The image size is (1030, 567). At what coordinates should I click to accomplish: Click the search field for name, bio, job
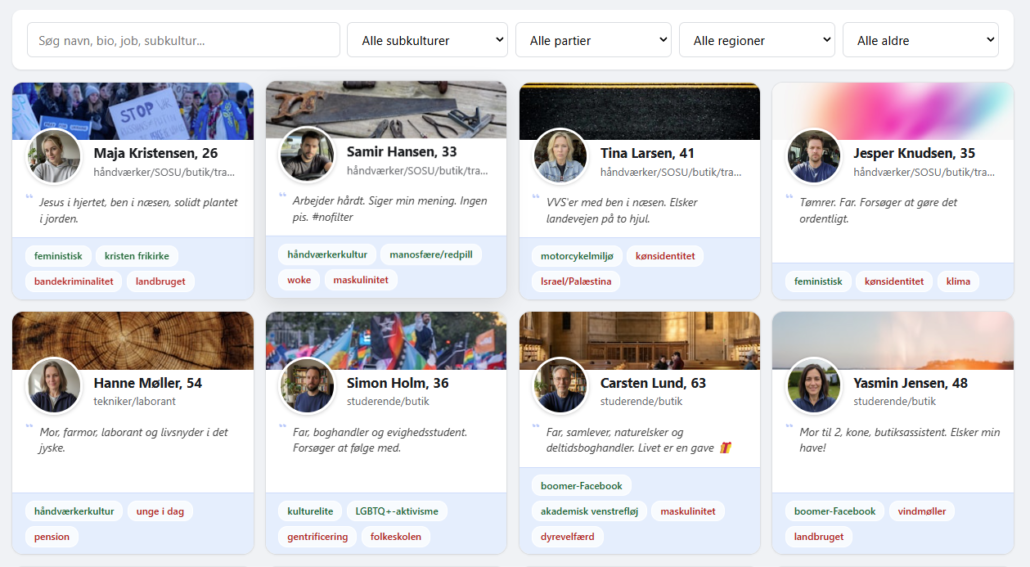183,40
